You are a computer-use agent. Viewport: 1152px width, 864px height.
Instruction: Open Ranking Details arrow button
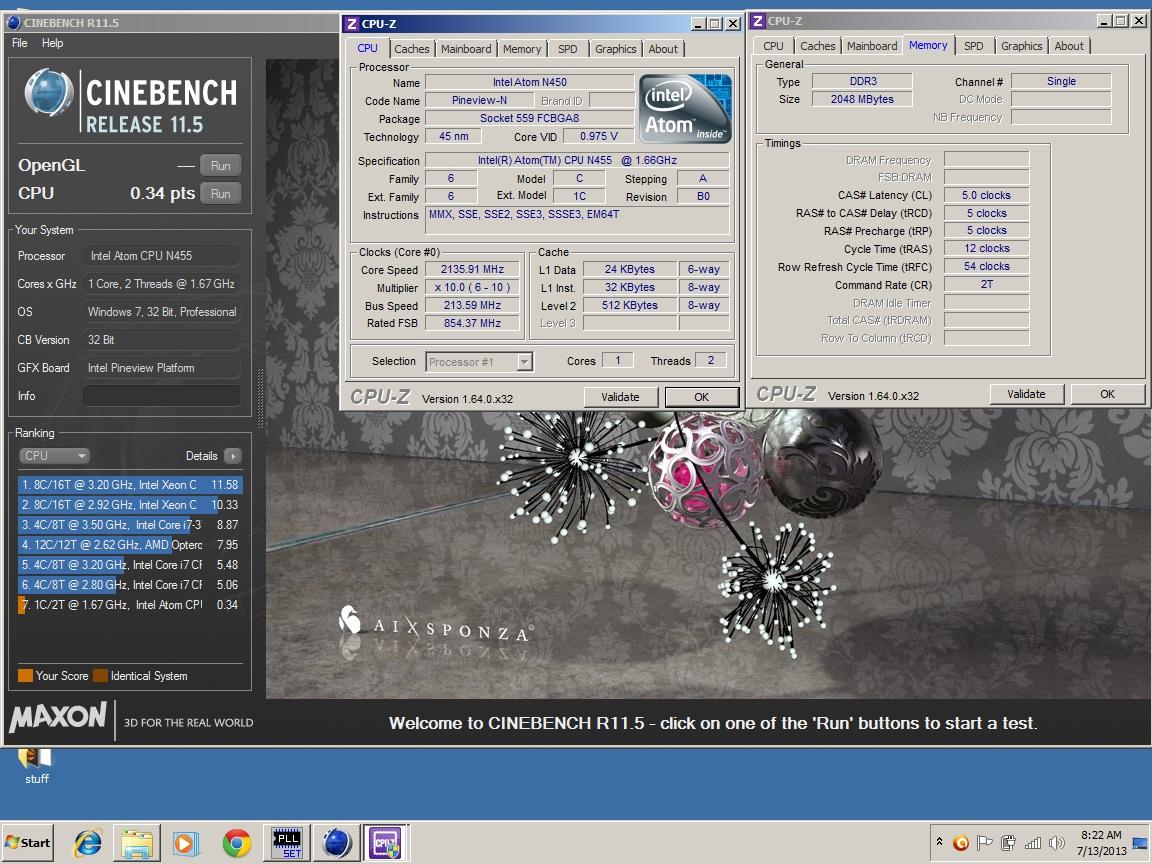click(233, 456)
